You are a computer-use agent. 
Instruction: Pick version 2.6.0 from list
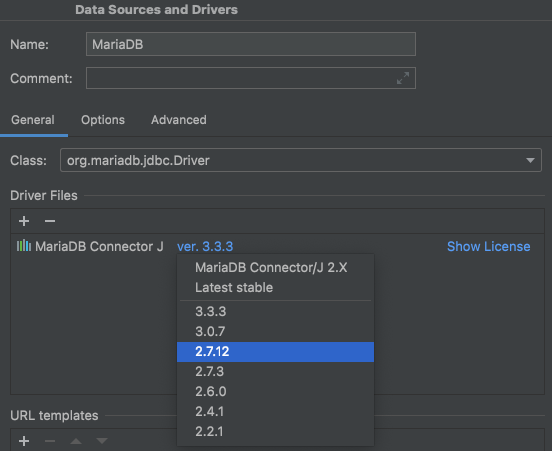pyautogui.click(x=275, y=392)
